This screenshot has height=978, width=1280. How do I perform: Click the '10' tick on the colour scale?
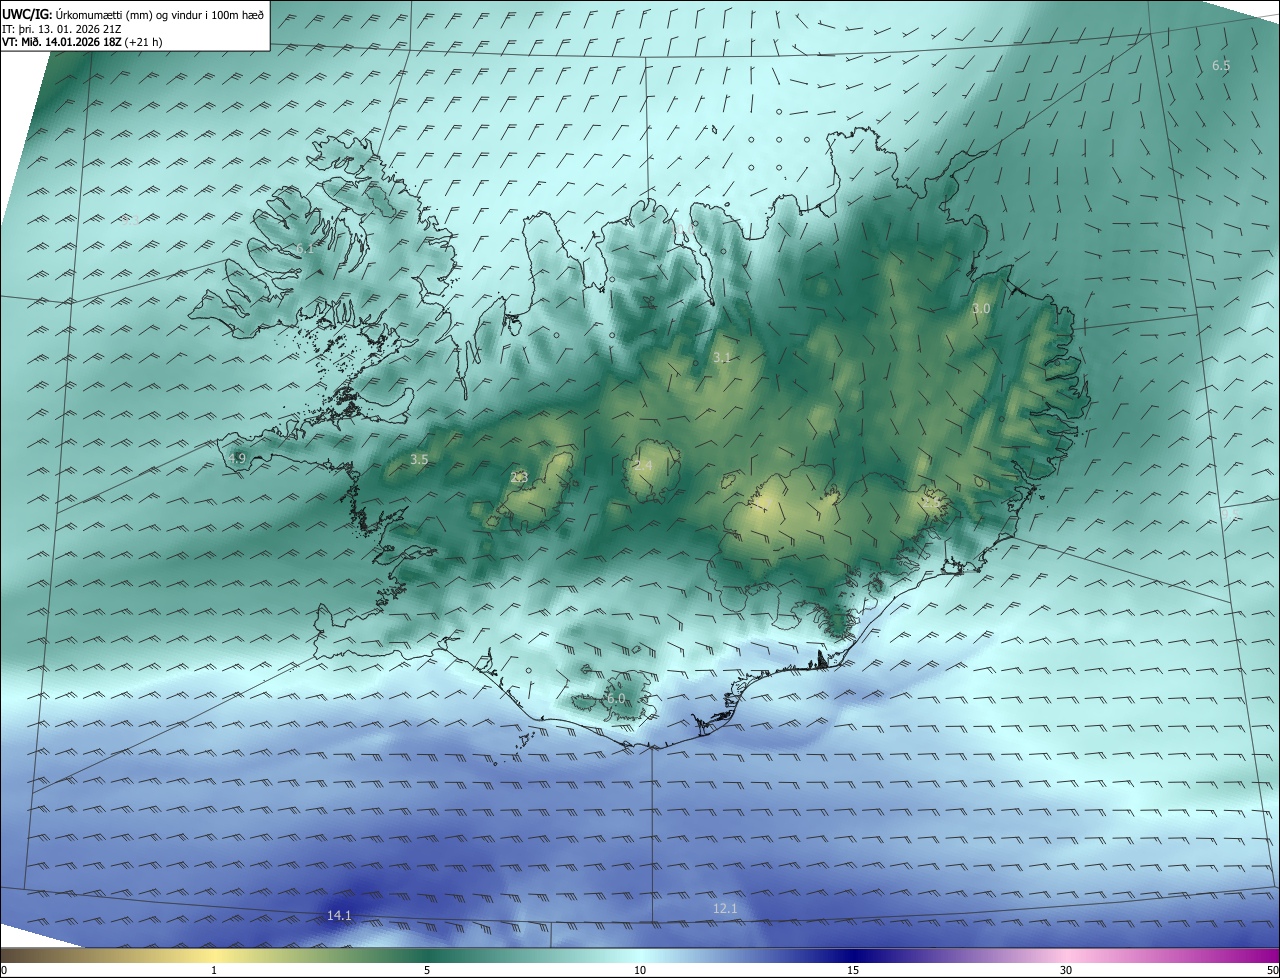click(640, 970)
